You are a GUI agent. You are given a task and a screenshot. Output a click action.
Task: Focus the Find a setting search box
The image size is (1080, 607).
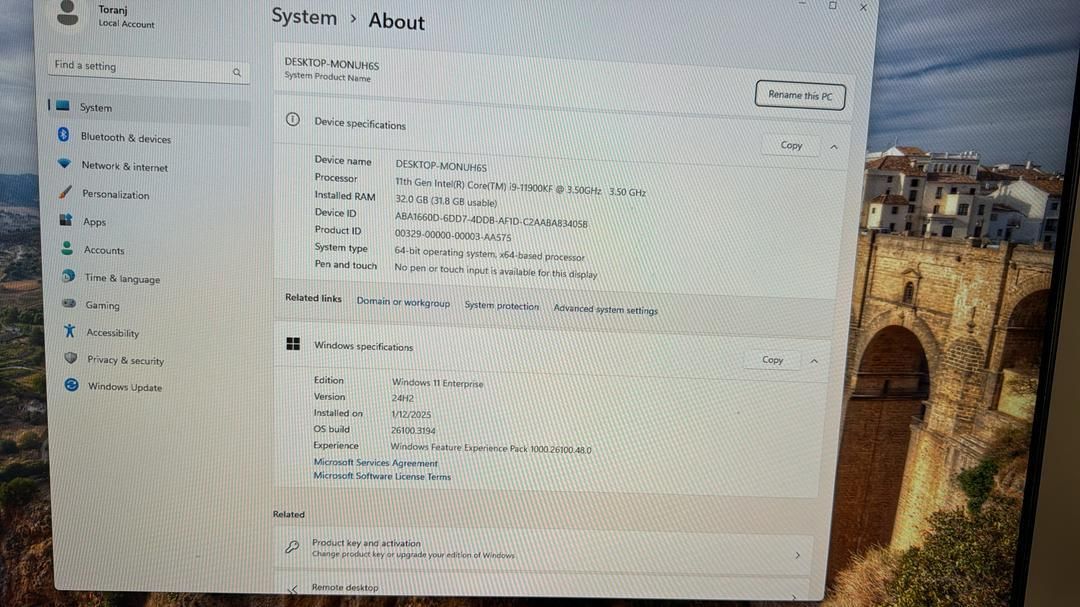(x=148, y=69)
